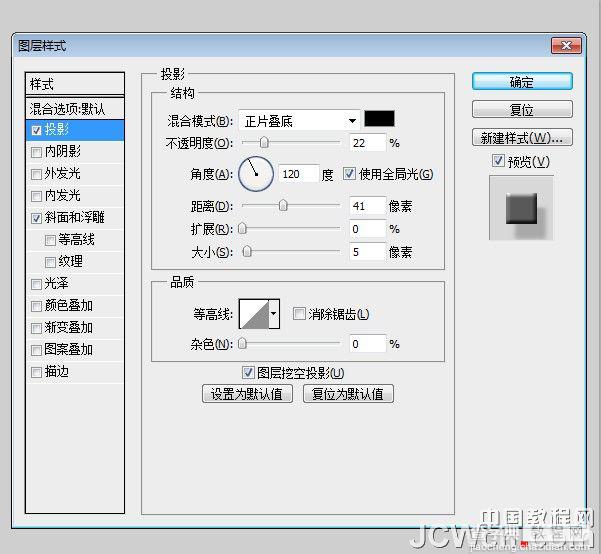The width and height of the screenshot is (601, 554).
Task: Open the 外发光 settings row label
Action: click(x=62, y=174)
